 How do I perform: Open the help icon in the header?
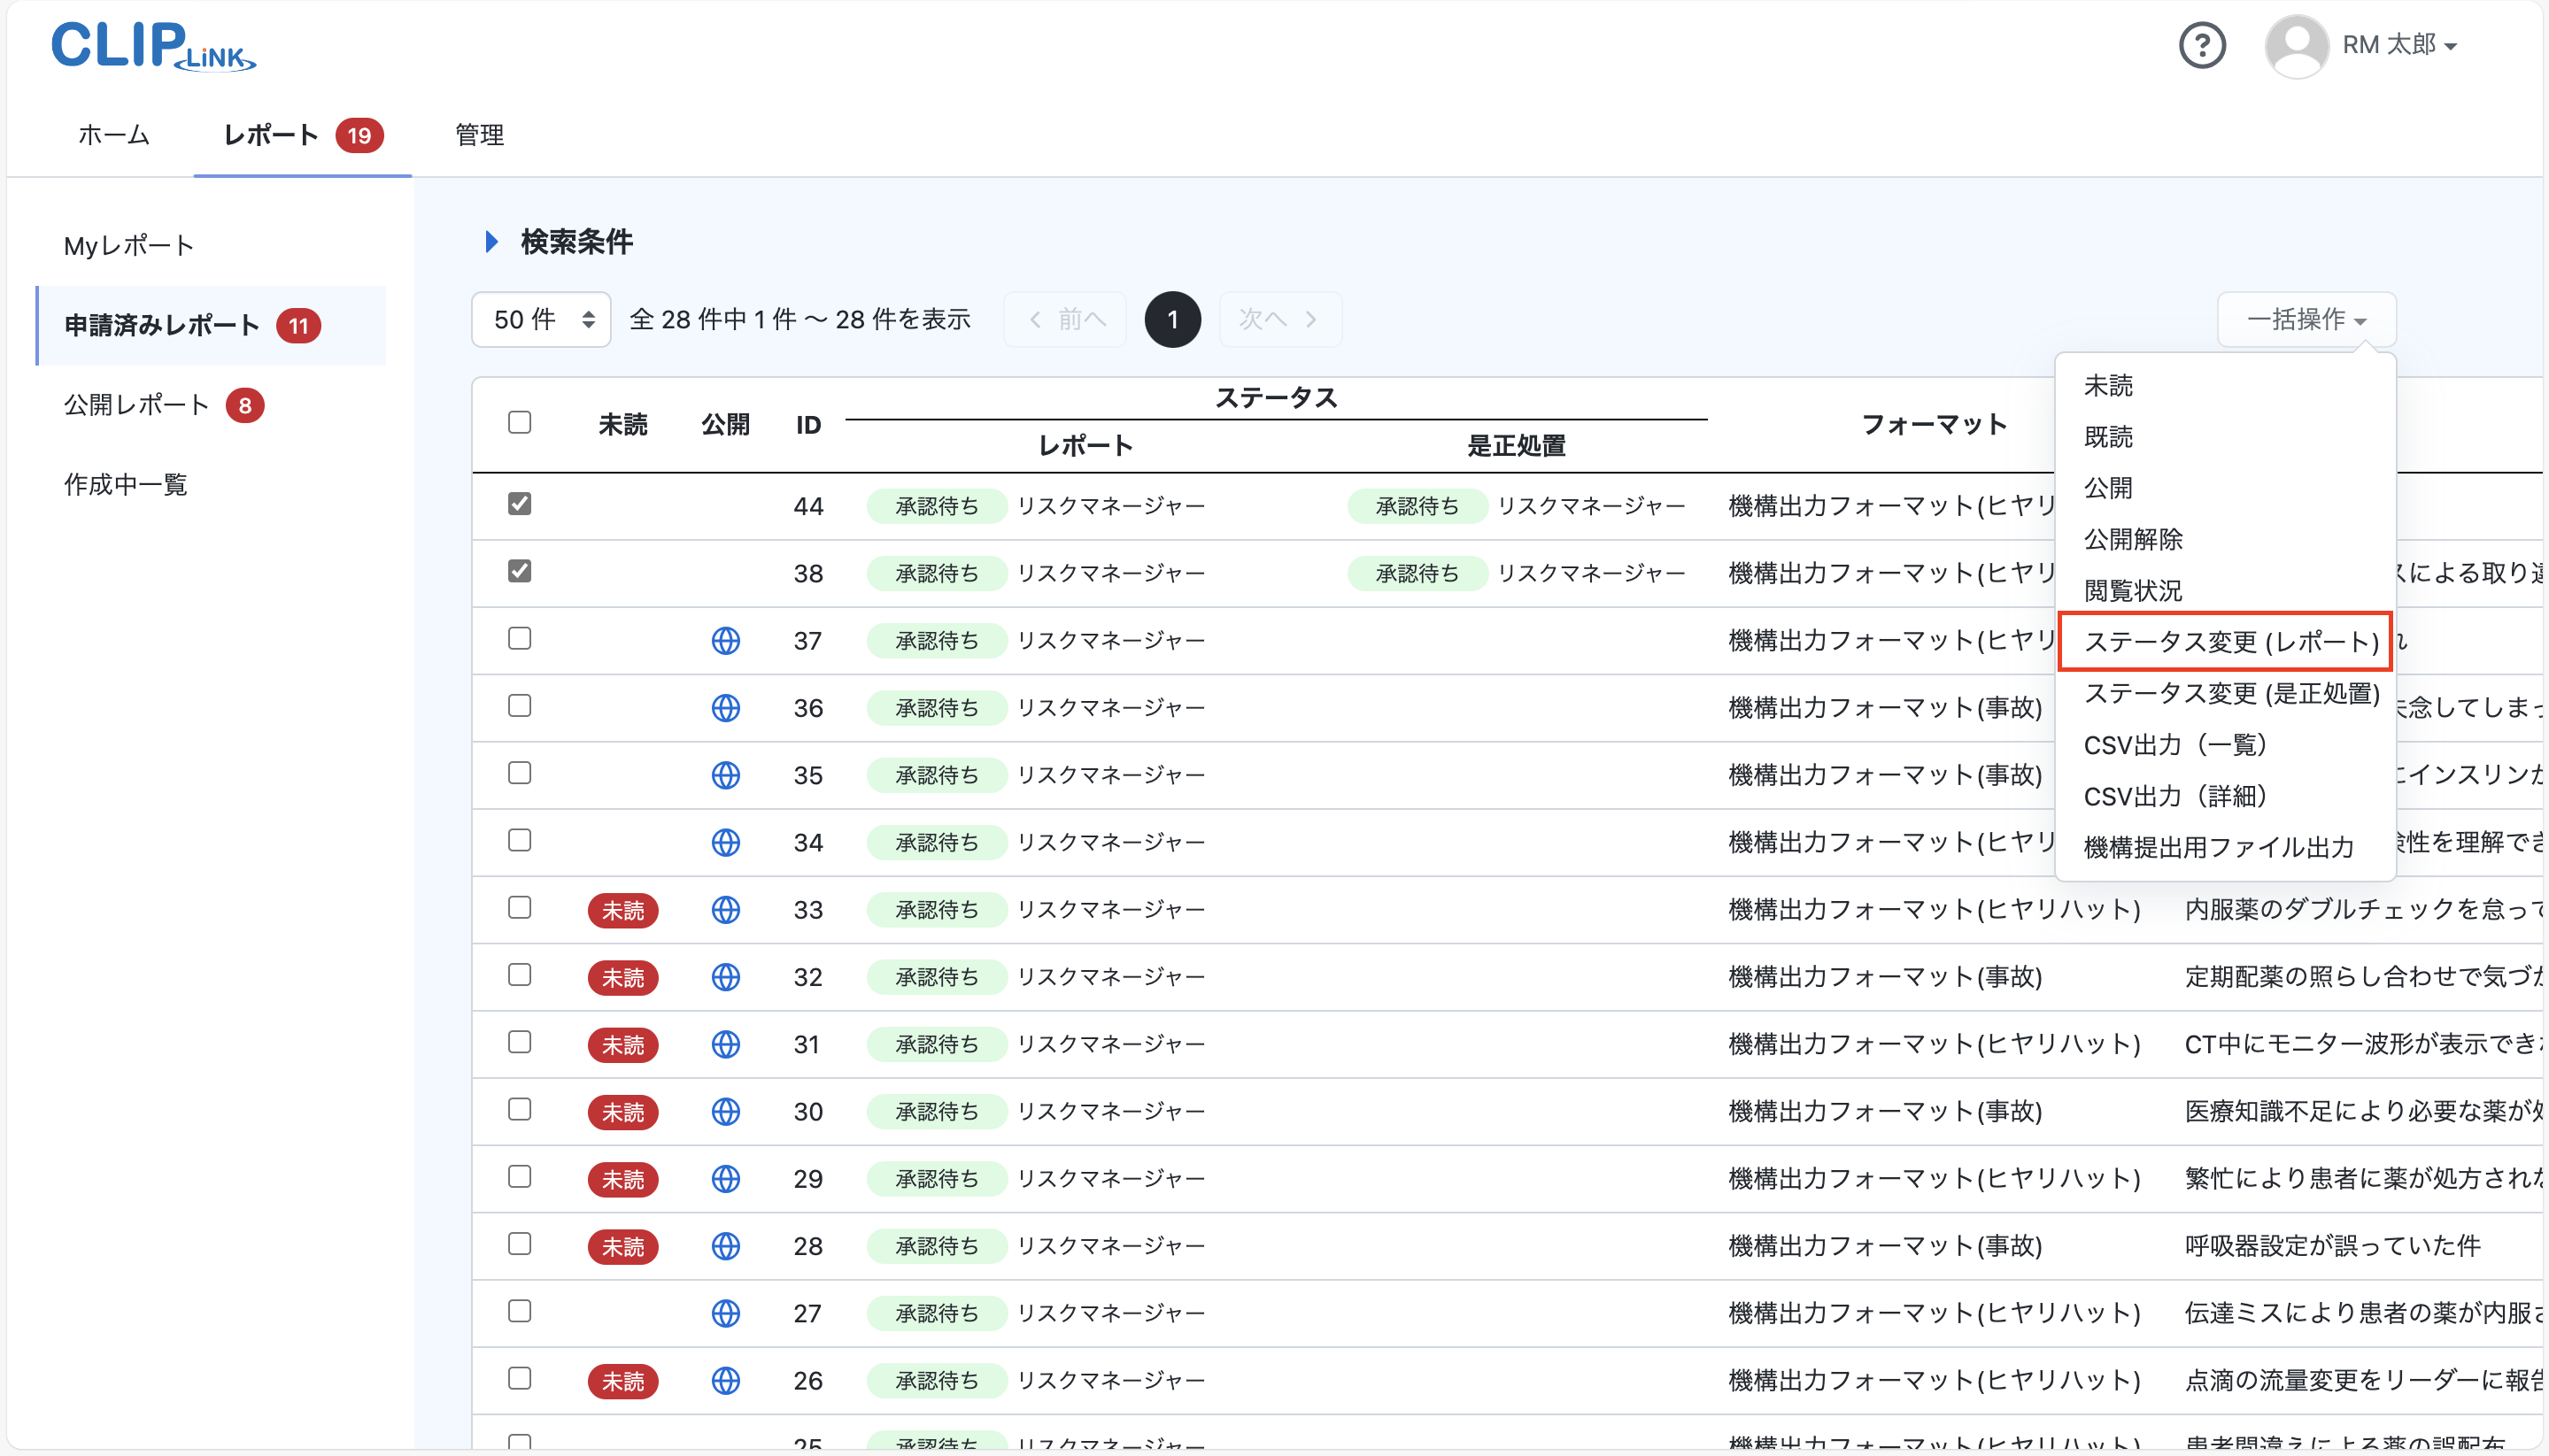[2202, 45]
